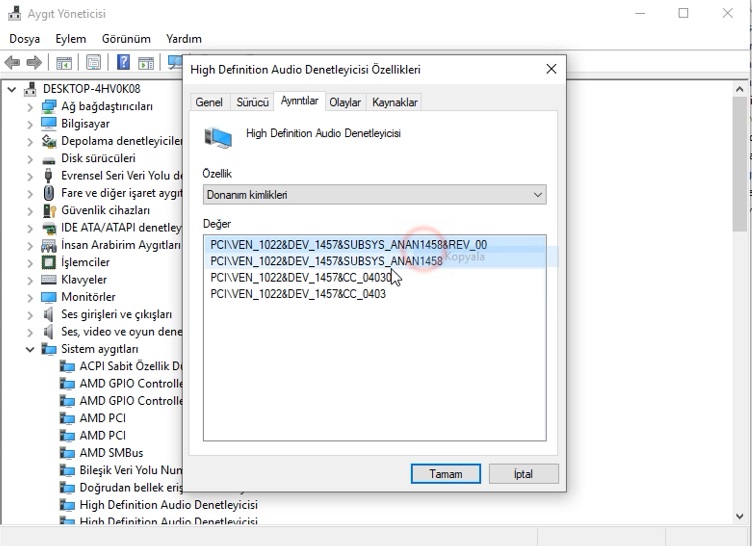Click the show console tree toolbar icon
Viewport: 752px width, 546px height.
(x=64, y=63)
